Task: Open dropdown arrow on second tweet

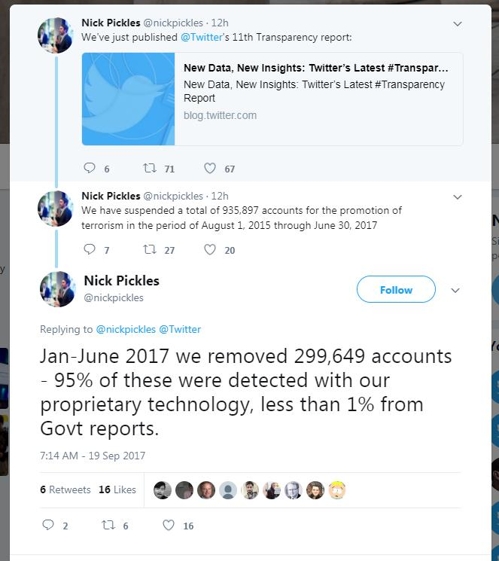Action: pos(458,197)
